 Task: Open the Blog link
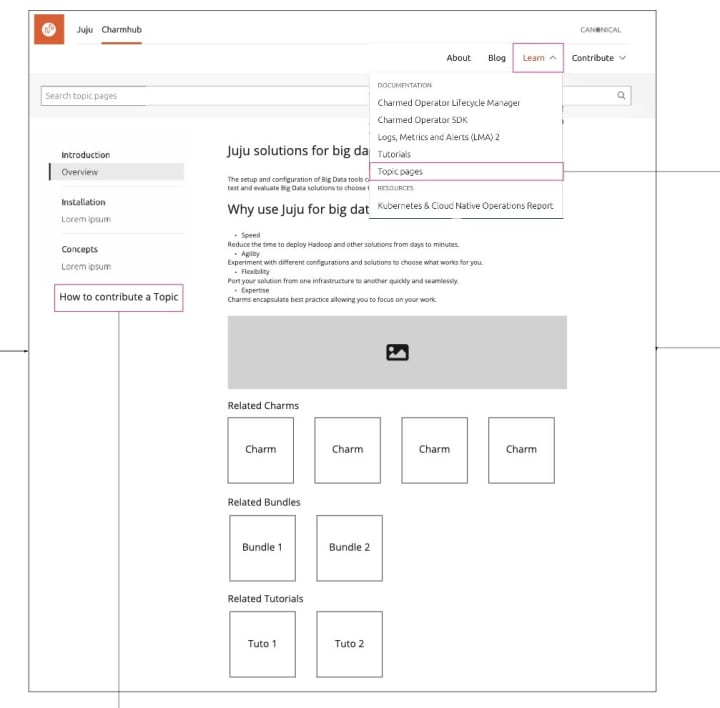496,58
